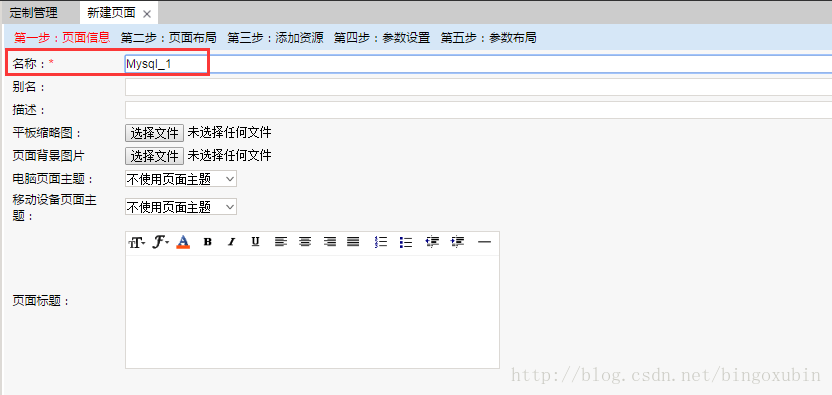Open the 移动设备页面主题 dropdown
832x395 pixels.
(180, 207)
